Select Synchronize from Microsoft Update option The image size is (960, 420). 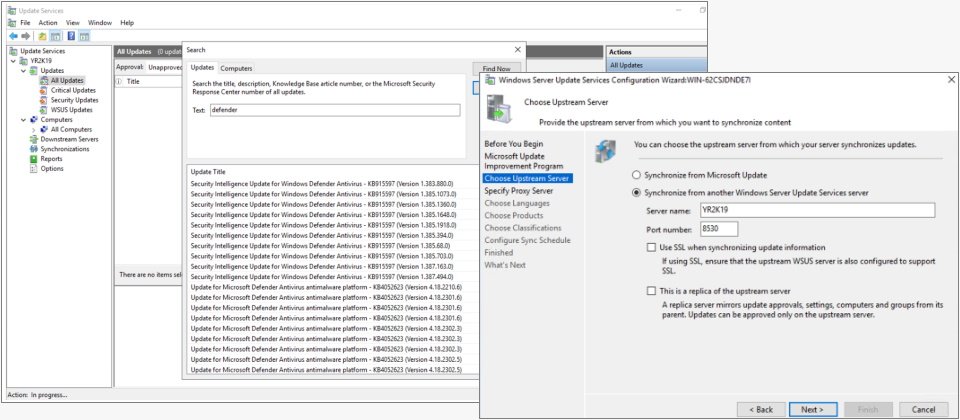[637, 175]
